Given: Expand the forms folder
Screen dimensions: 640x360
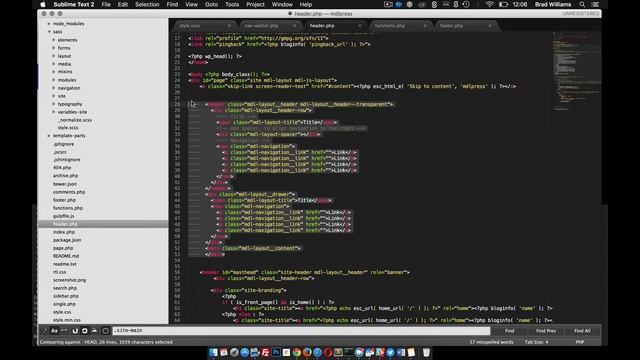Looking at the screenshot, I should point(54,48).
